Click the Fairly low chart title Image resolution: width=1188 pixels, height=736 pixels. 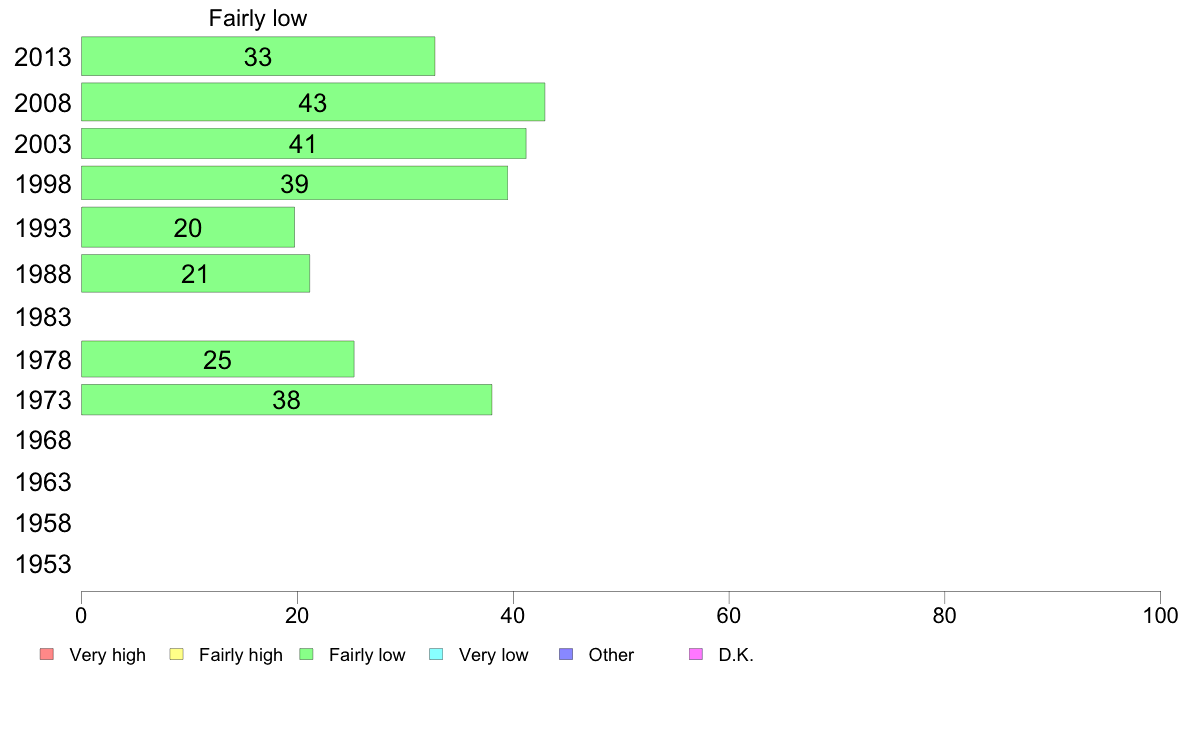click(x=258, y=18)
